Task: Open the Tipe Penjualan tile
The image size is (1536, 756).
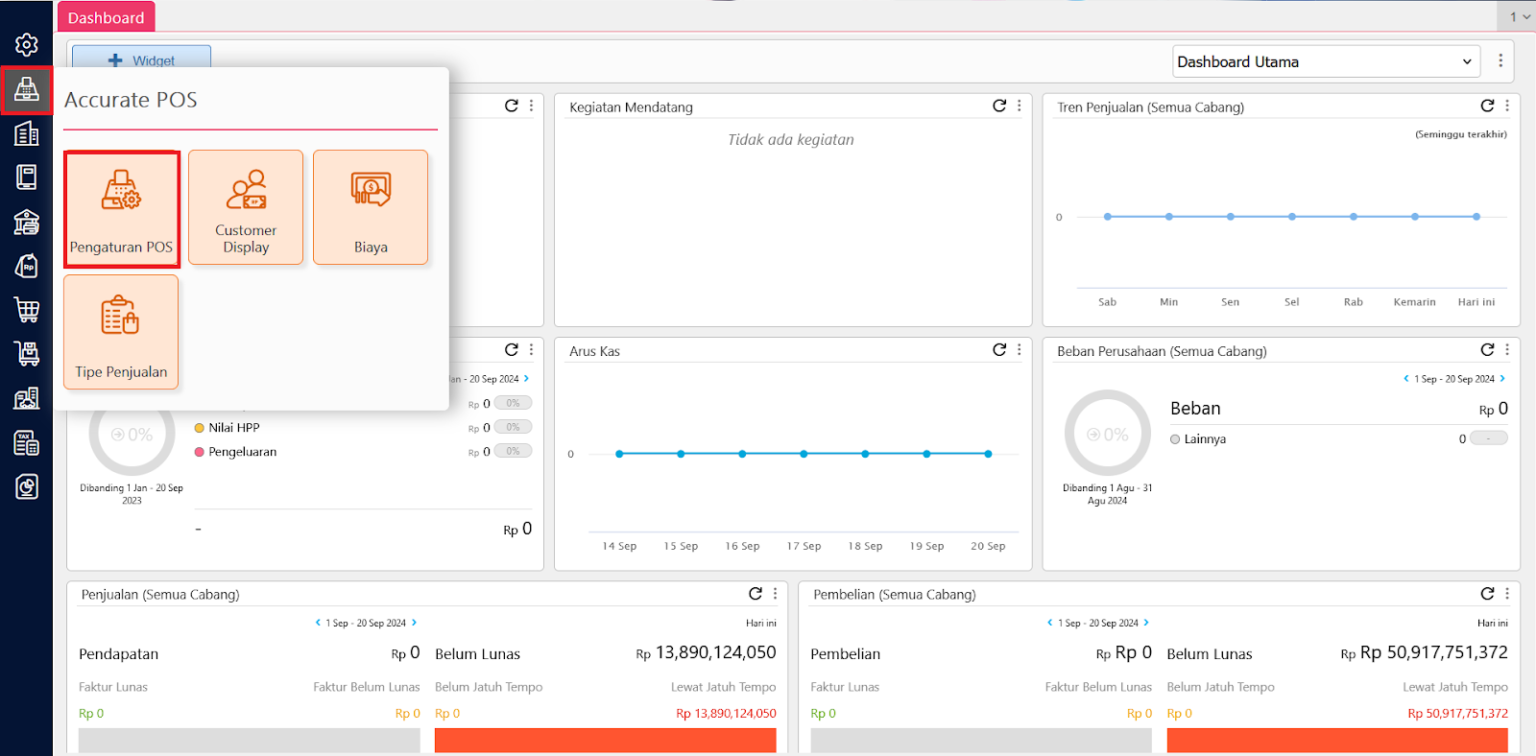Action: pyautogui.click(x=121, y=332)
